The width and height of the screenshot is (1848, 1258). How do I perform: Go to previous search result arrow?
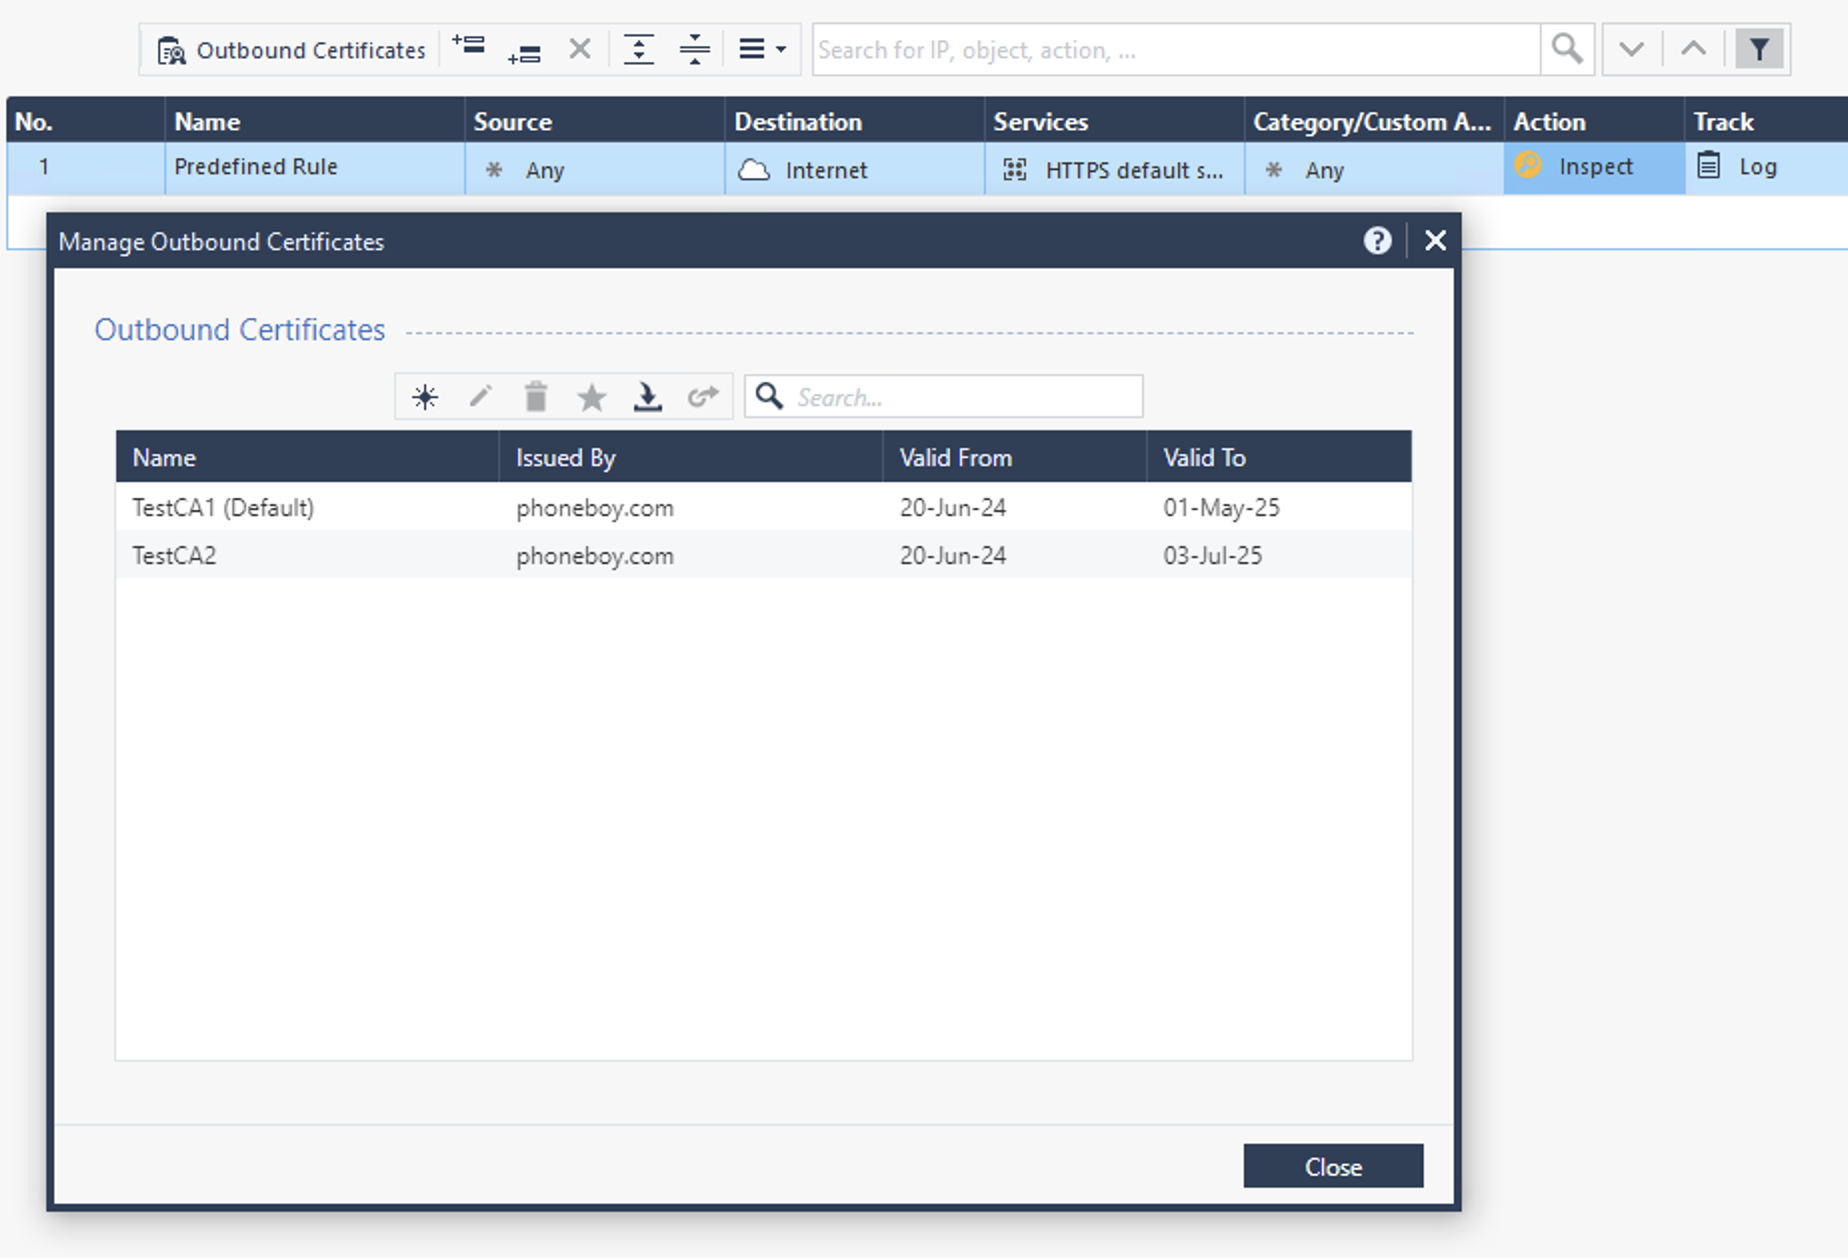coord(1693,49)
